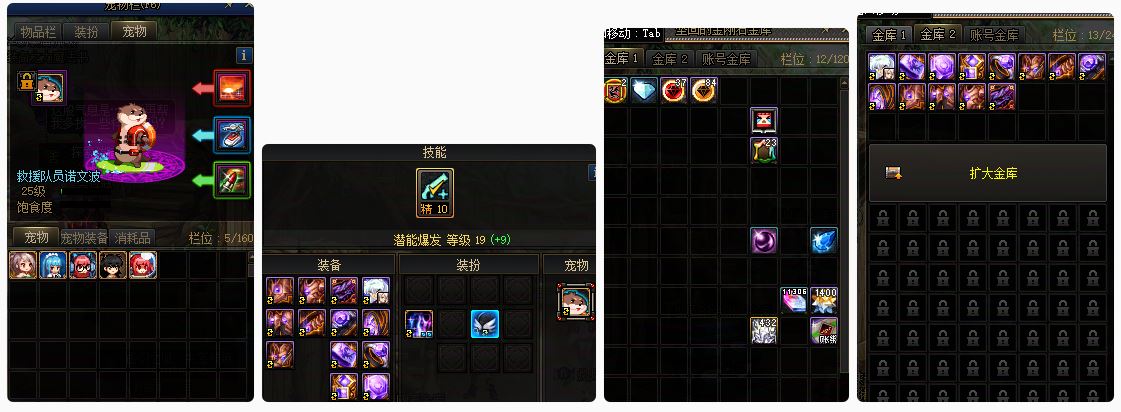Select the sunset skill icon with red arrow

(x=232, y=89)
